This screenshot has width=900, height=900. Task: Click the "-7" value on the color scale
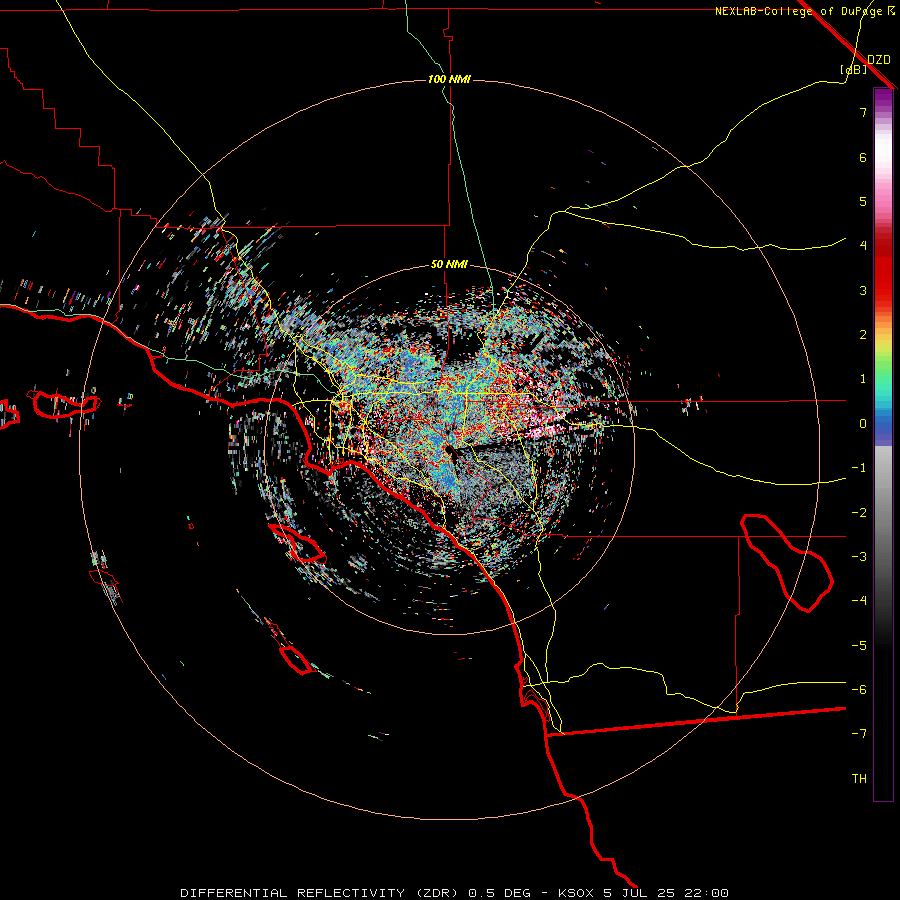click(x=859, y=734)
